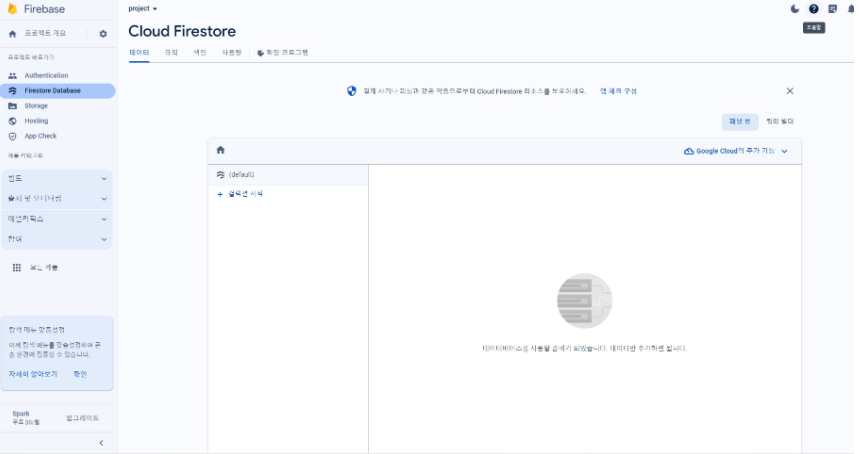Expand the fourth product category group

click(x=57, y=239)
